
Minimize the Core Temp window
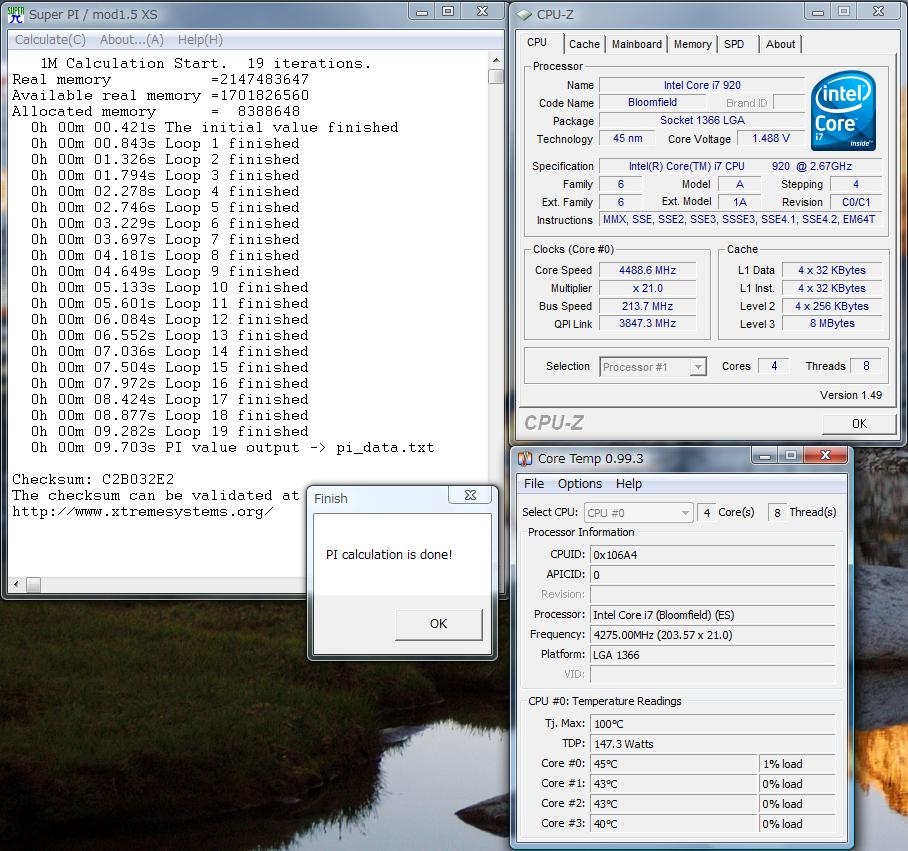click(x=763, y=457)
